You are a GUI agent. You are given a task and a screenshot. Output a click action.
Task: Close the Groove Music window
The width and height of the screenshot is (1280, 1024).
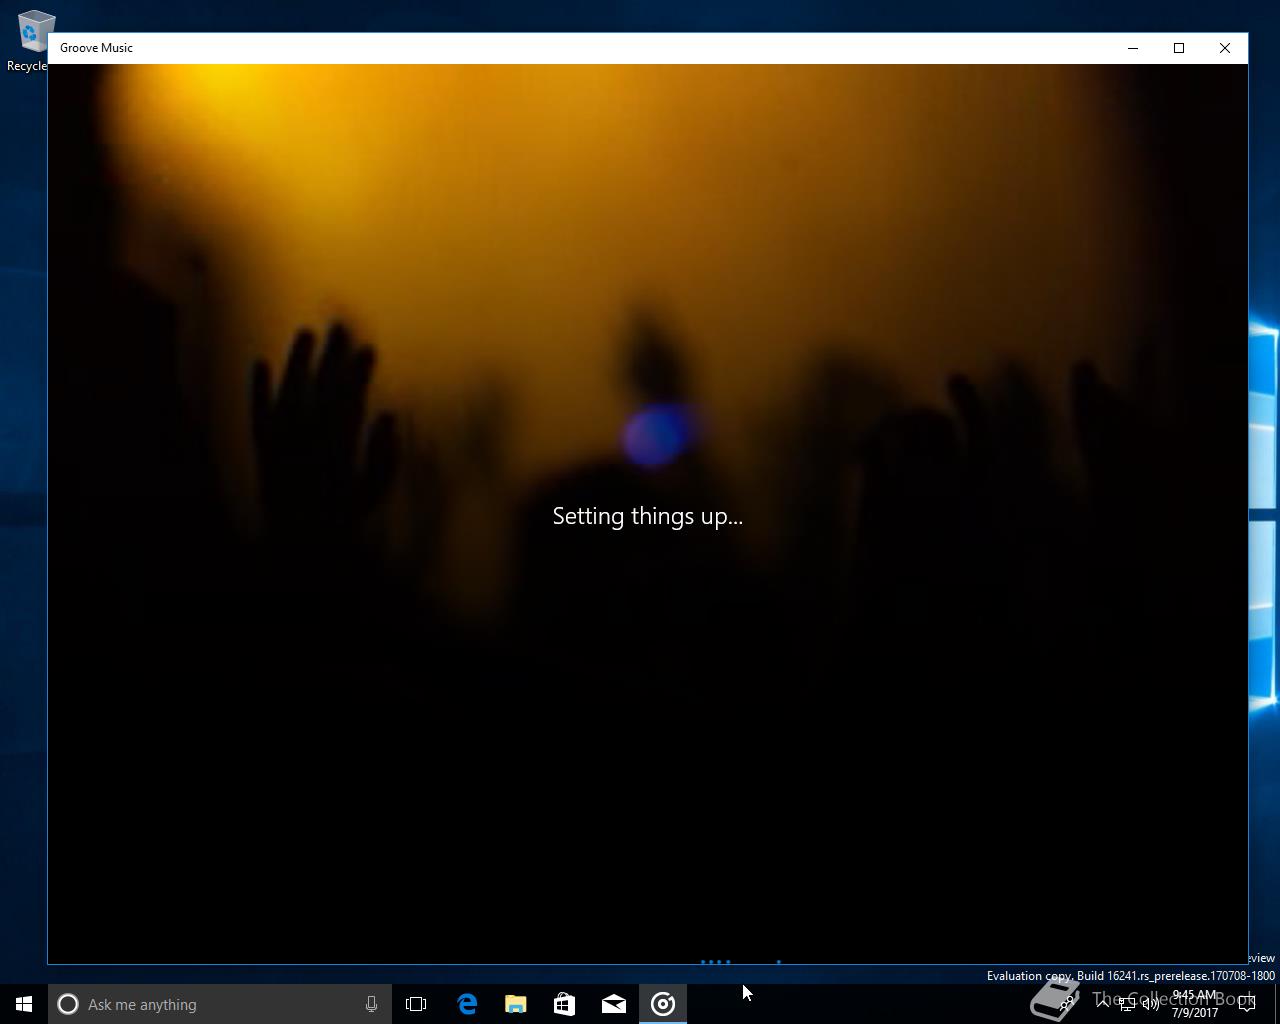[1225, 48]
